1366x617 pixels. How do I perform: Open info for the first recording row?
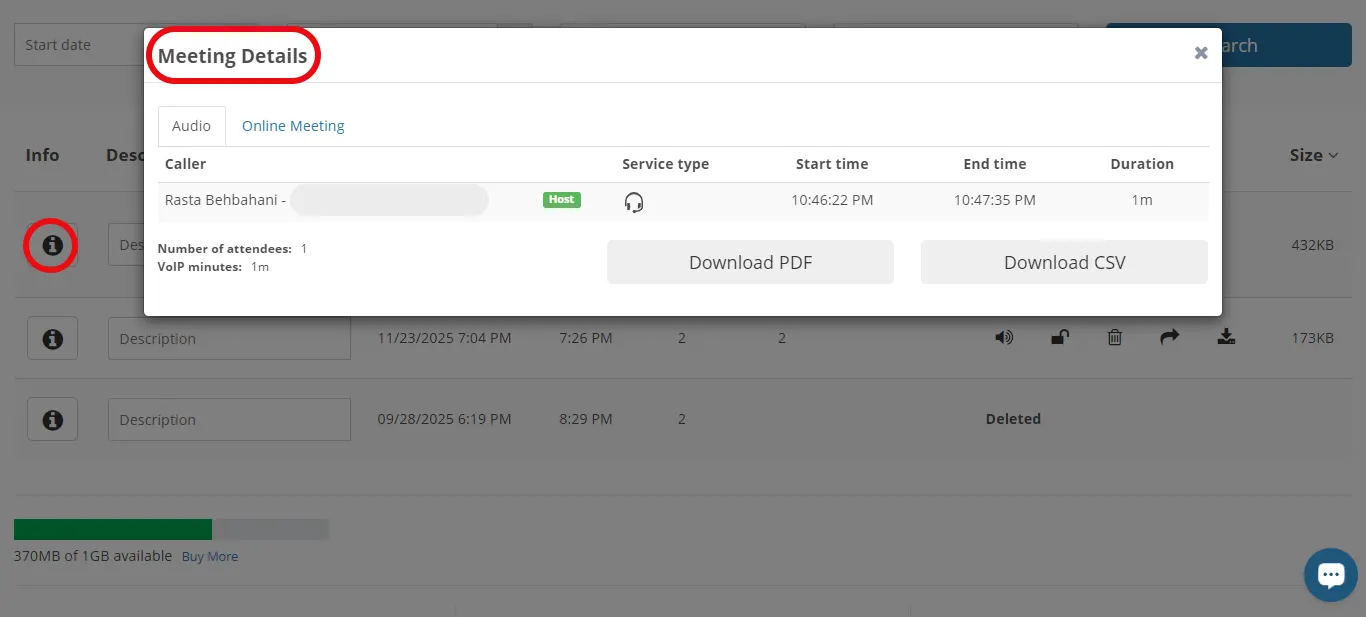52,245
